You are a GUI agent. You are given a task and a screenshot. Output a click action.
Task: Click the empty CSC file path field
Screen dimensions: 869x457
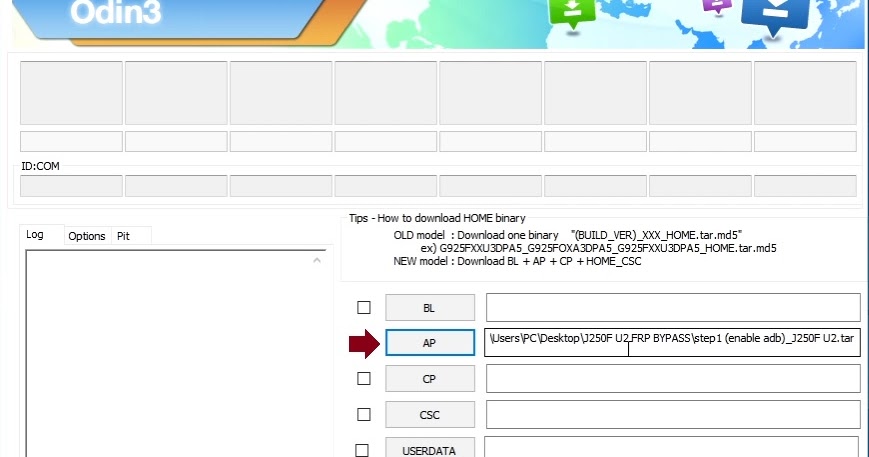[673, 414]
